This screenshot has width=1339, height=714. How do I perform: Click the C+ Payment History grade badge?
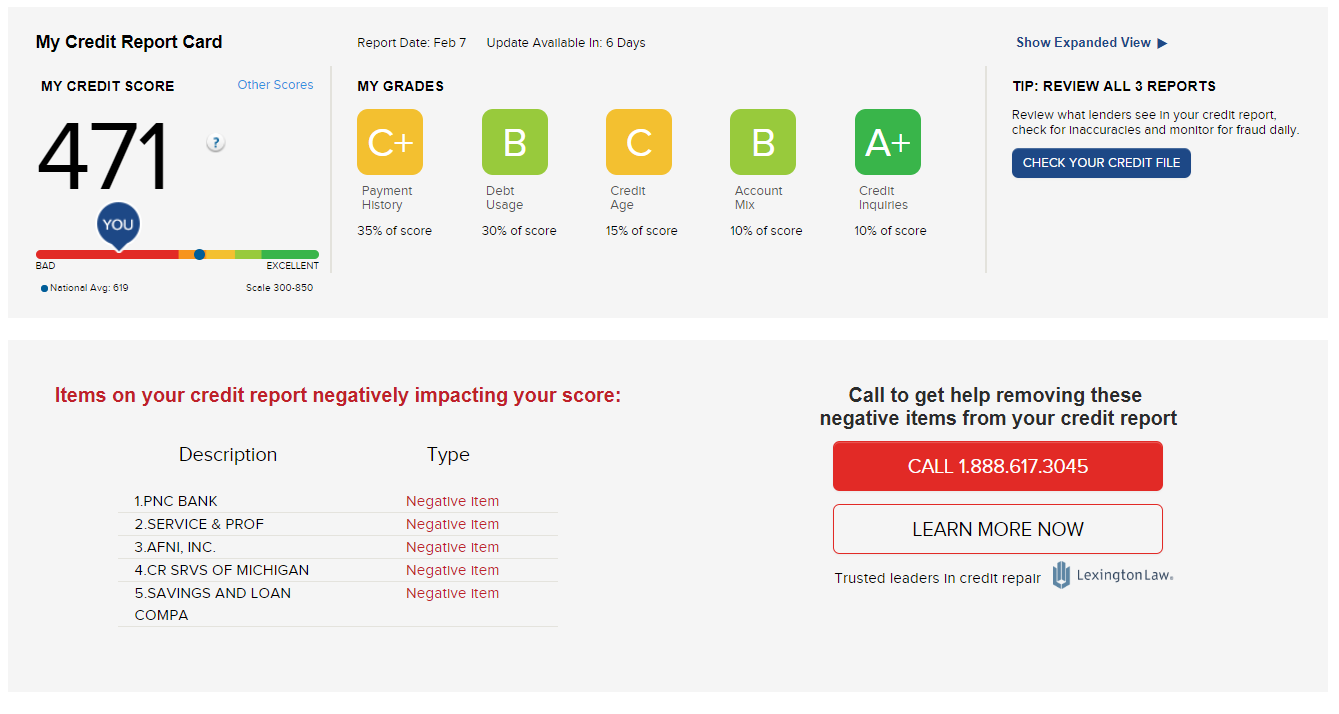pyautogui.click(x=389, y=142)
